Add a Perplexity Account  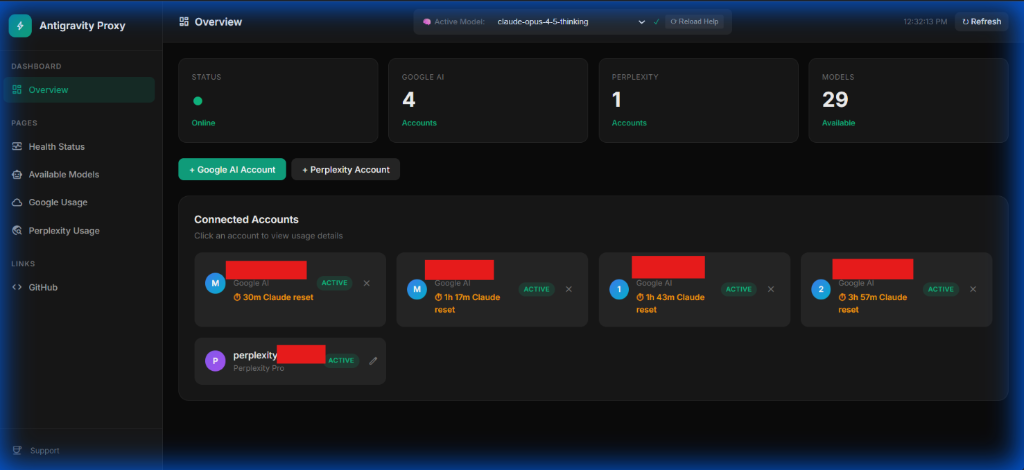click(x=345, y=169)
